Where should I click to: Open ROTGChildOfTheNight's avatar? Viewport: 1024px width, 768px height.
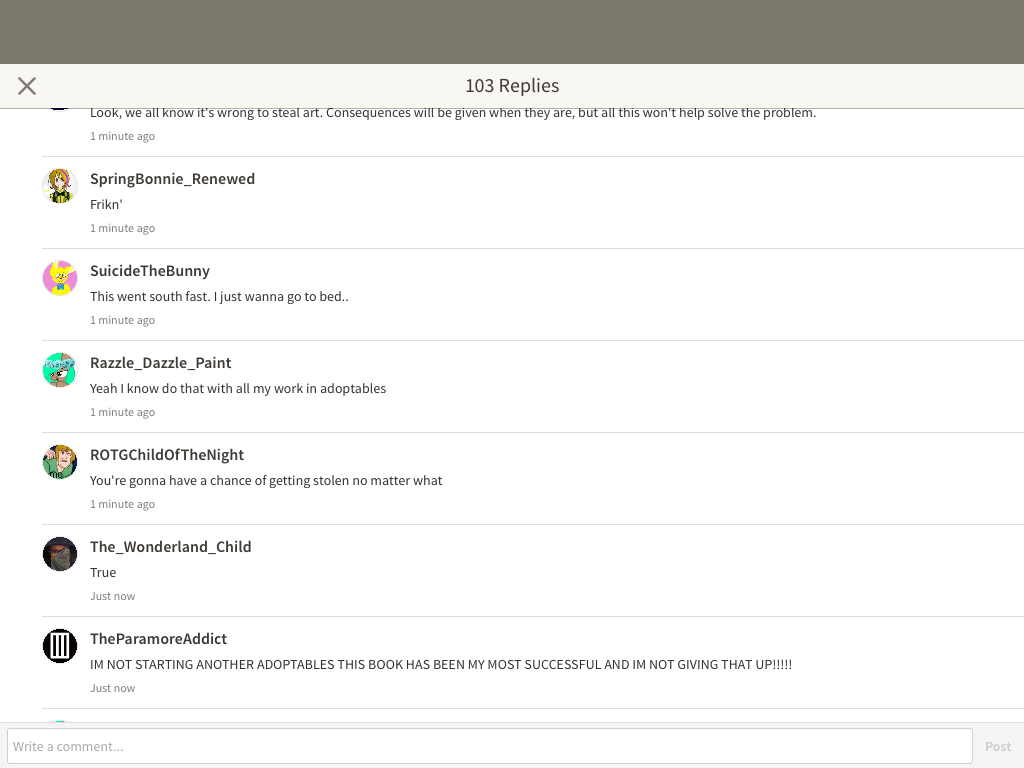point(60,462)
